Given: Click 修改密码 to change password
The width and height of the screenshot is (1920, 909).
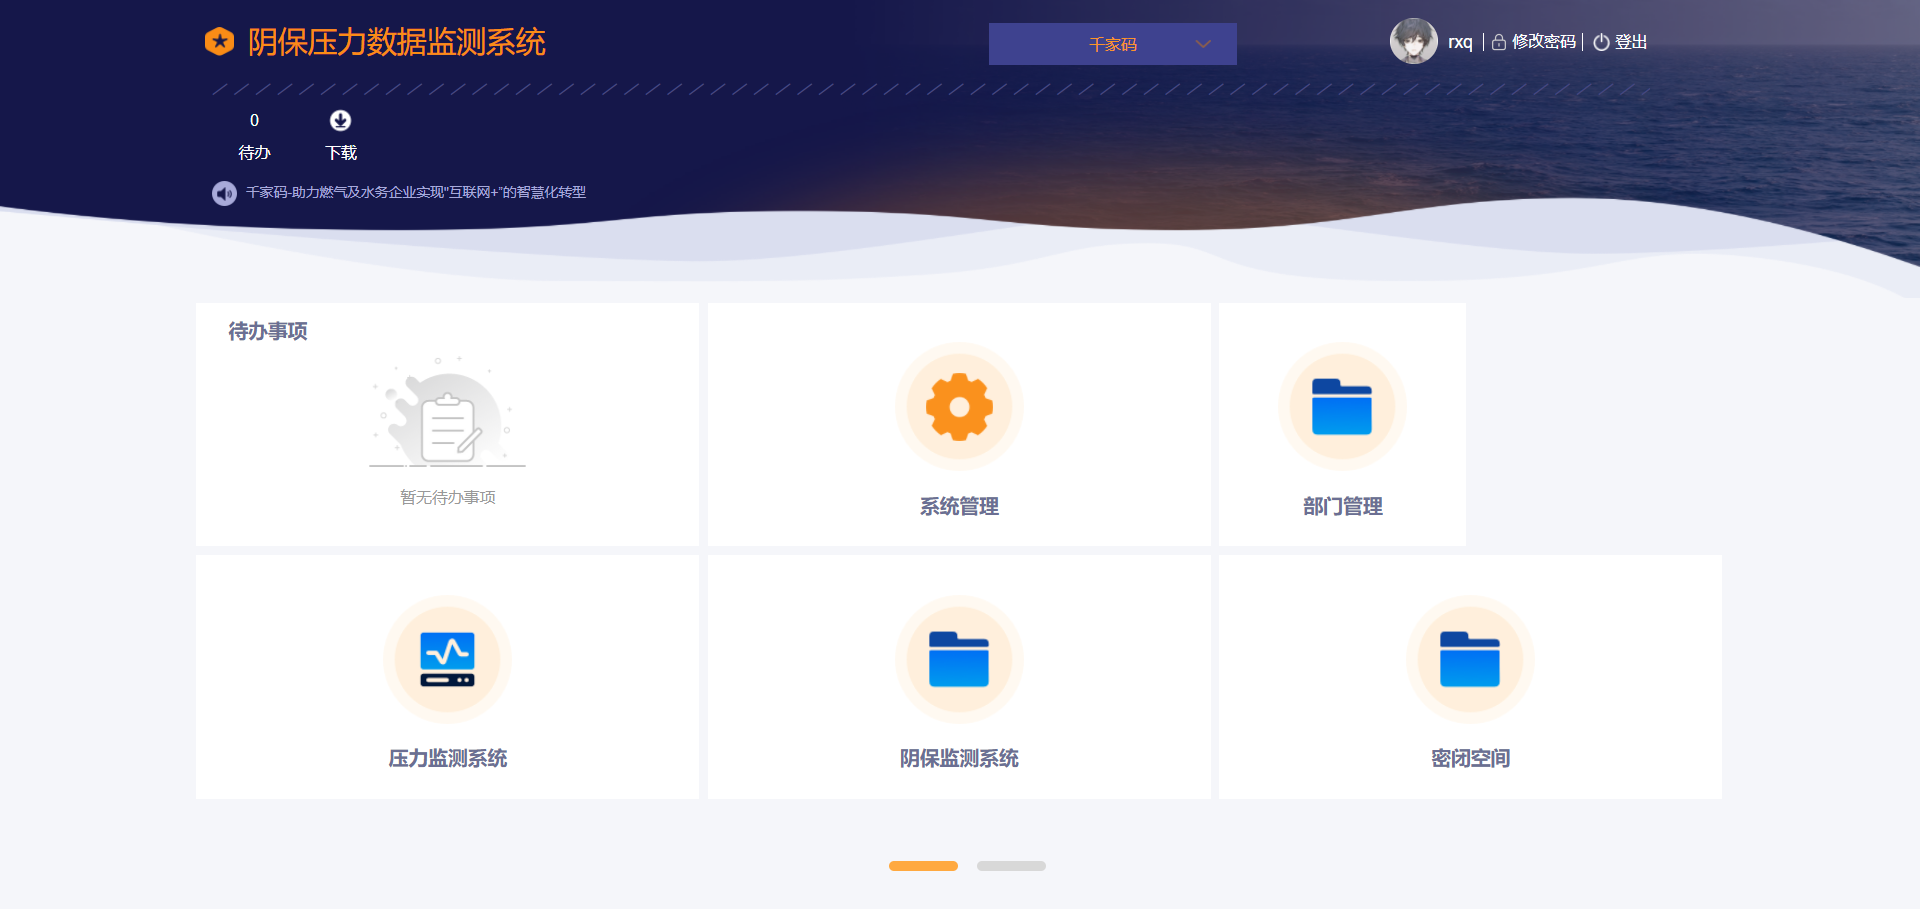Looking at the screenshot, I should tap(1543, 42).
